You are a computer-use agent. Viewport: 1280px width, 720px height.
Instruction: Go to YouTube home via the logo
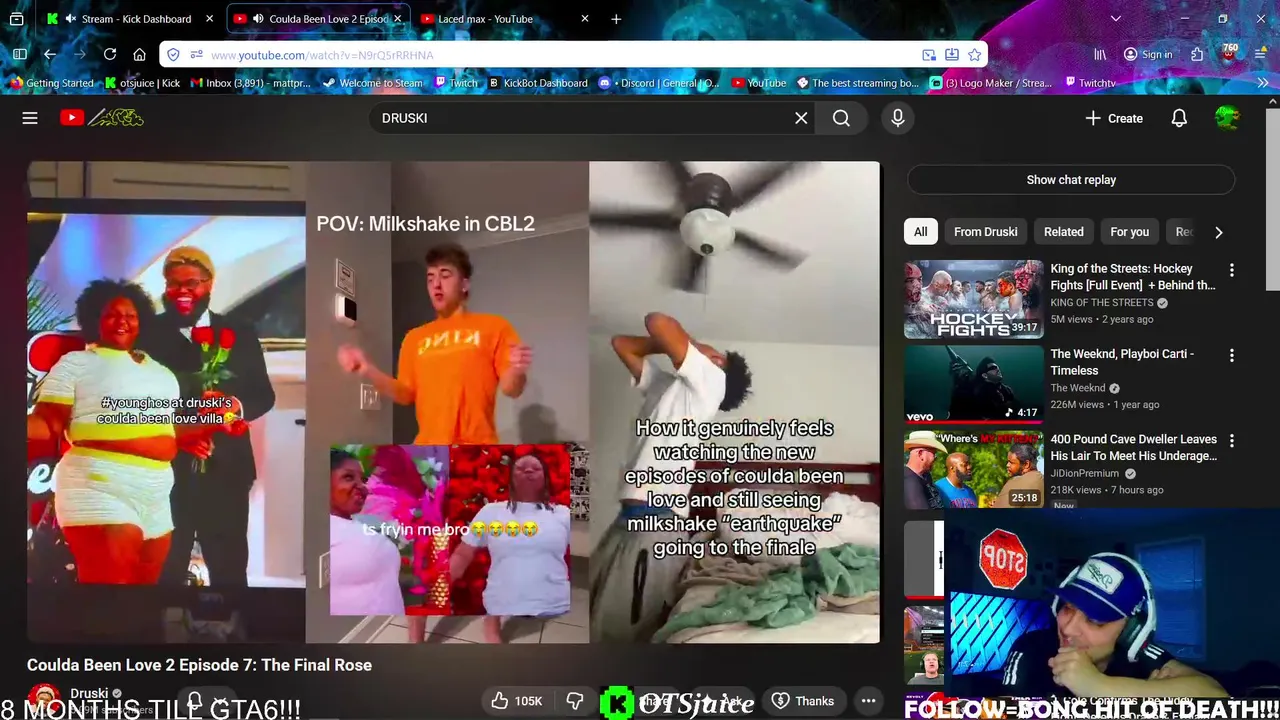tap(101, 118)
